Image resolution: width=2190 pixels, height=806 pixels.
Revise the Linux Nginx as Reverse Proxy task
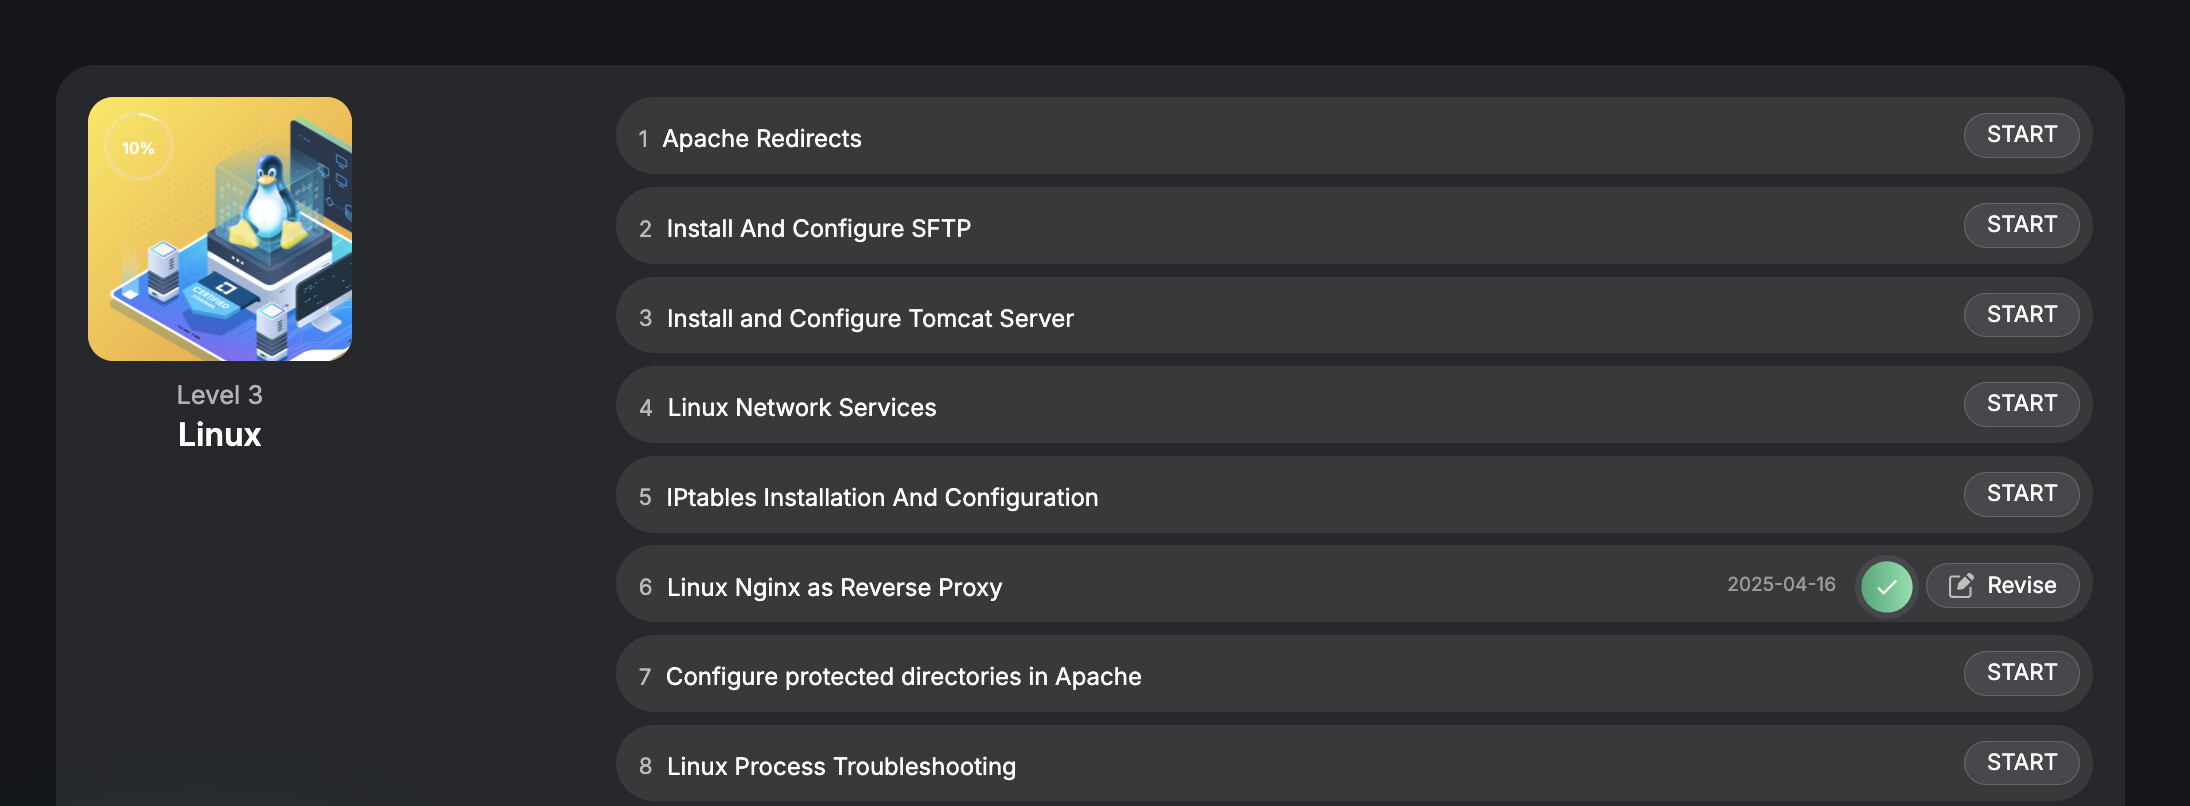(x=2003, y=586)
